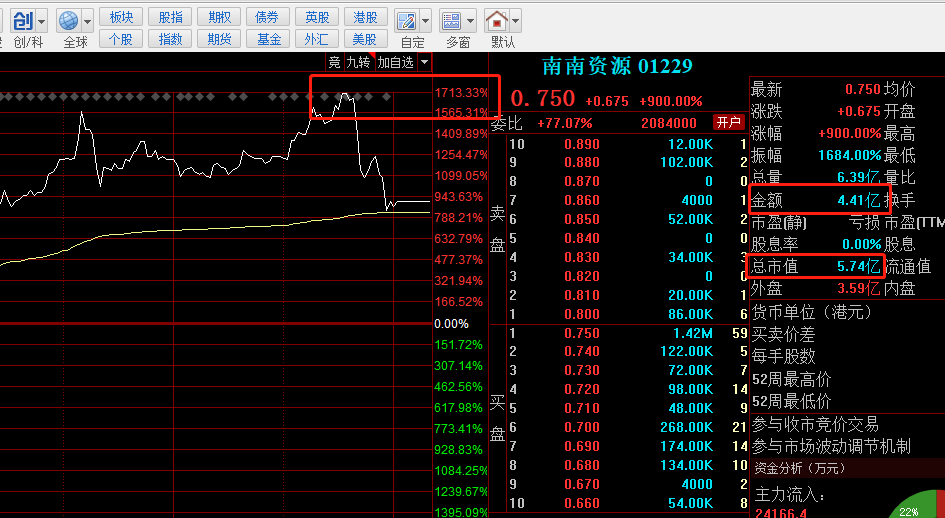
Task: Click the 0.00% baseline axis label
Action: 451,324
